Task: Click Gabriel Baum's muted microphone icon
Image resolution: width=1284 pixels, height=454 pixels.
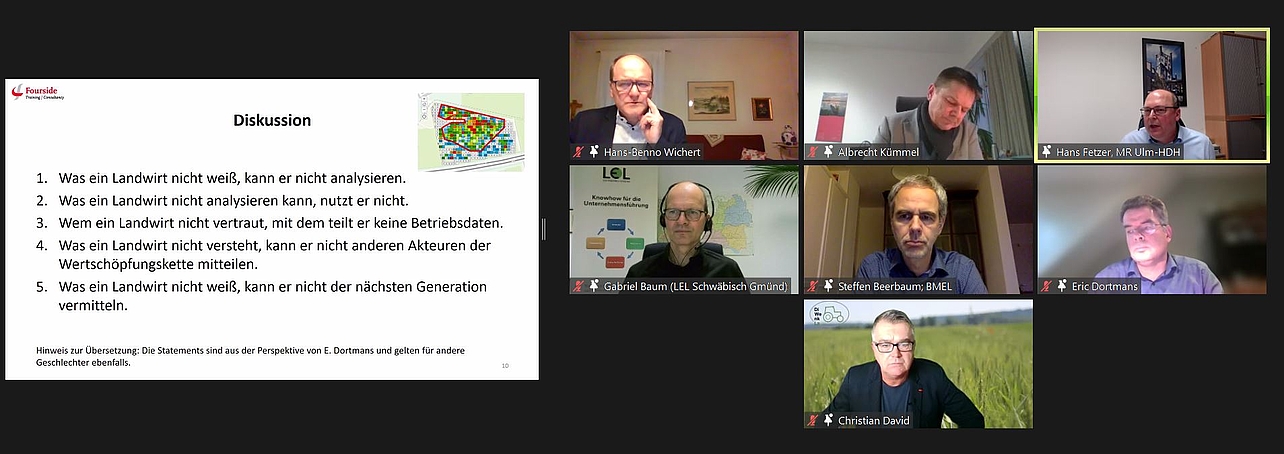Action: click(x=578, y=286)
